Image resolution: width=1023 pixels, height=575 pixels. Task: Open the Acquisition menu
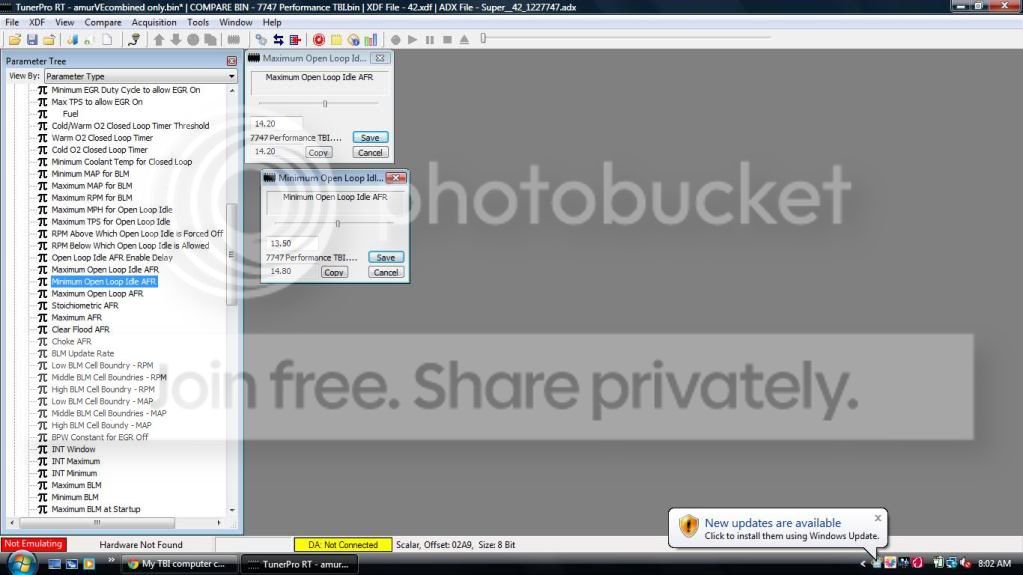(x=154, y=22)
